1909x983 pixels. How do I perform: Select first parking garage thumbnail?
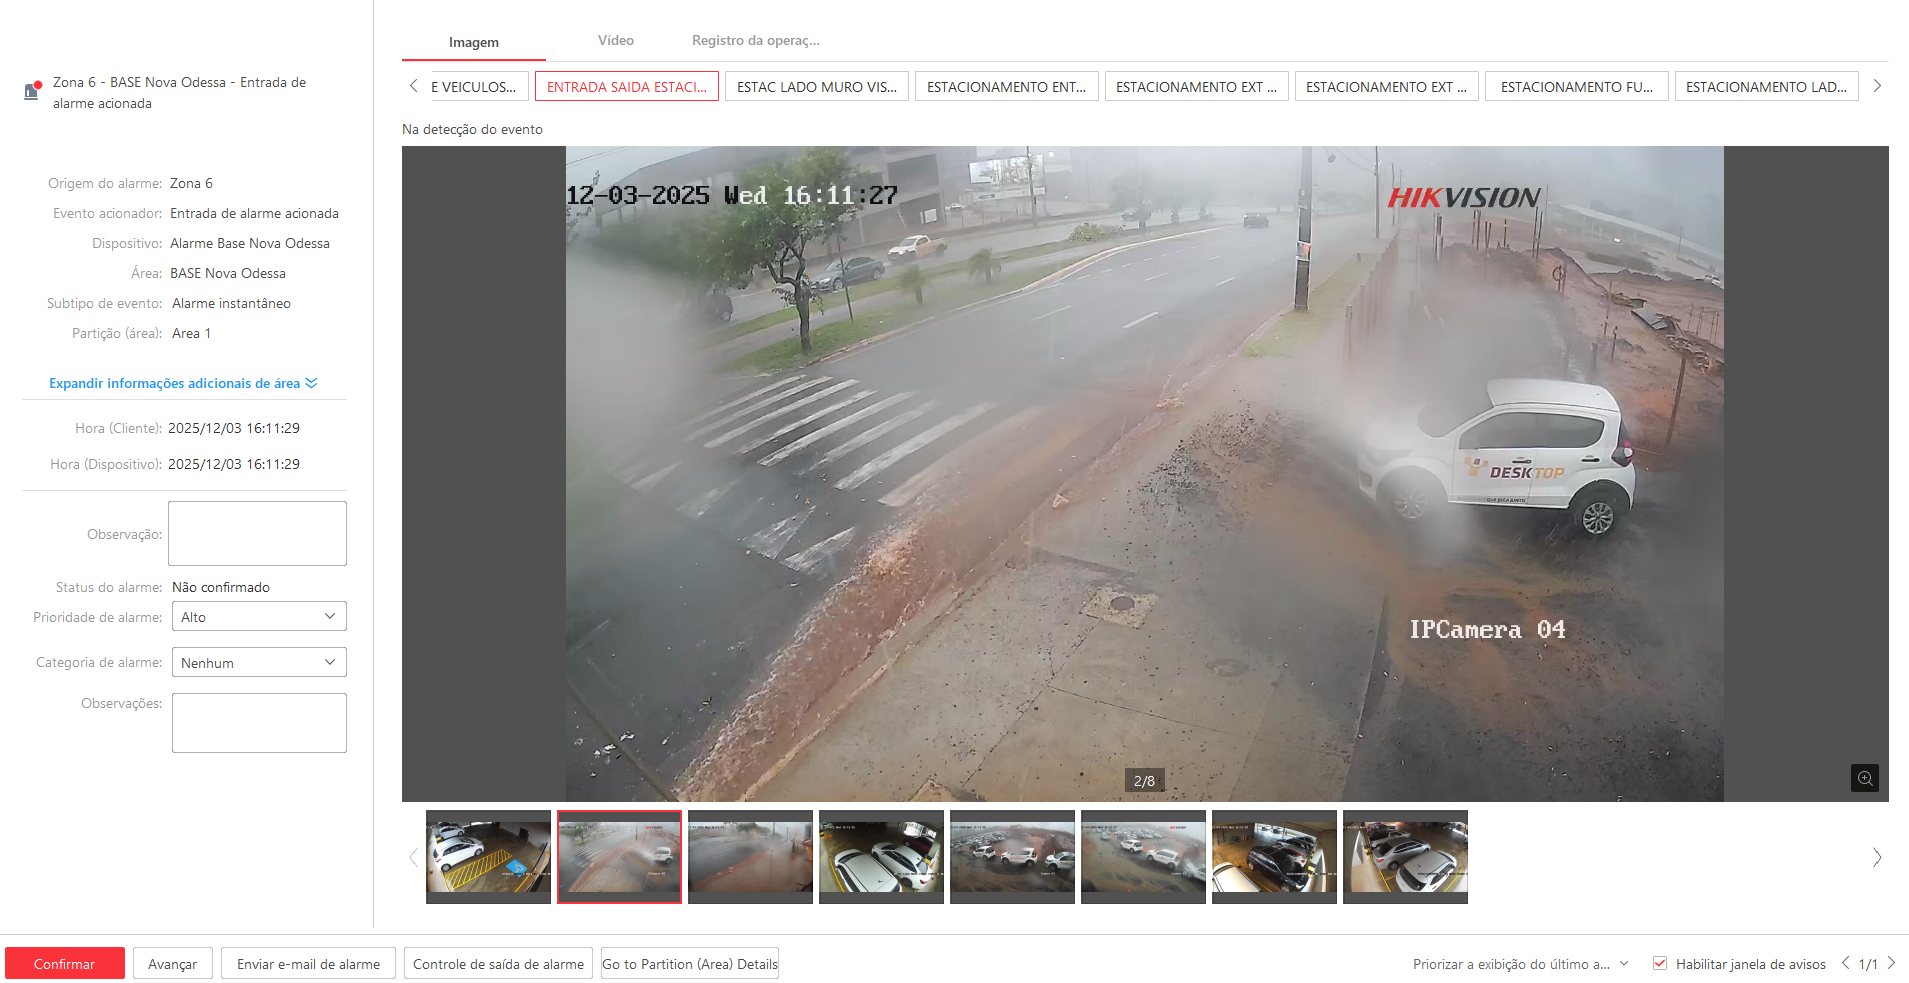point(488,856)
